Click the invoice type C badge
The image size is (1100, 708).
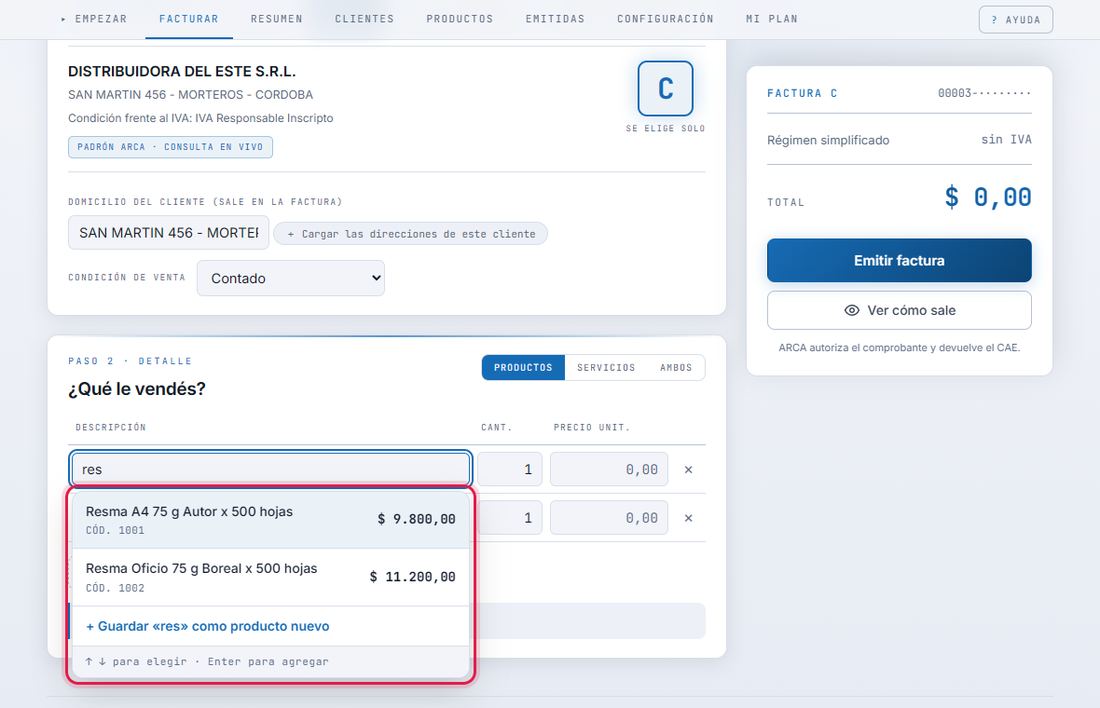click(665, 88)
